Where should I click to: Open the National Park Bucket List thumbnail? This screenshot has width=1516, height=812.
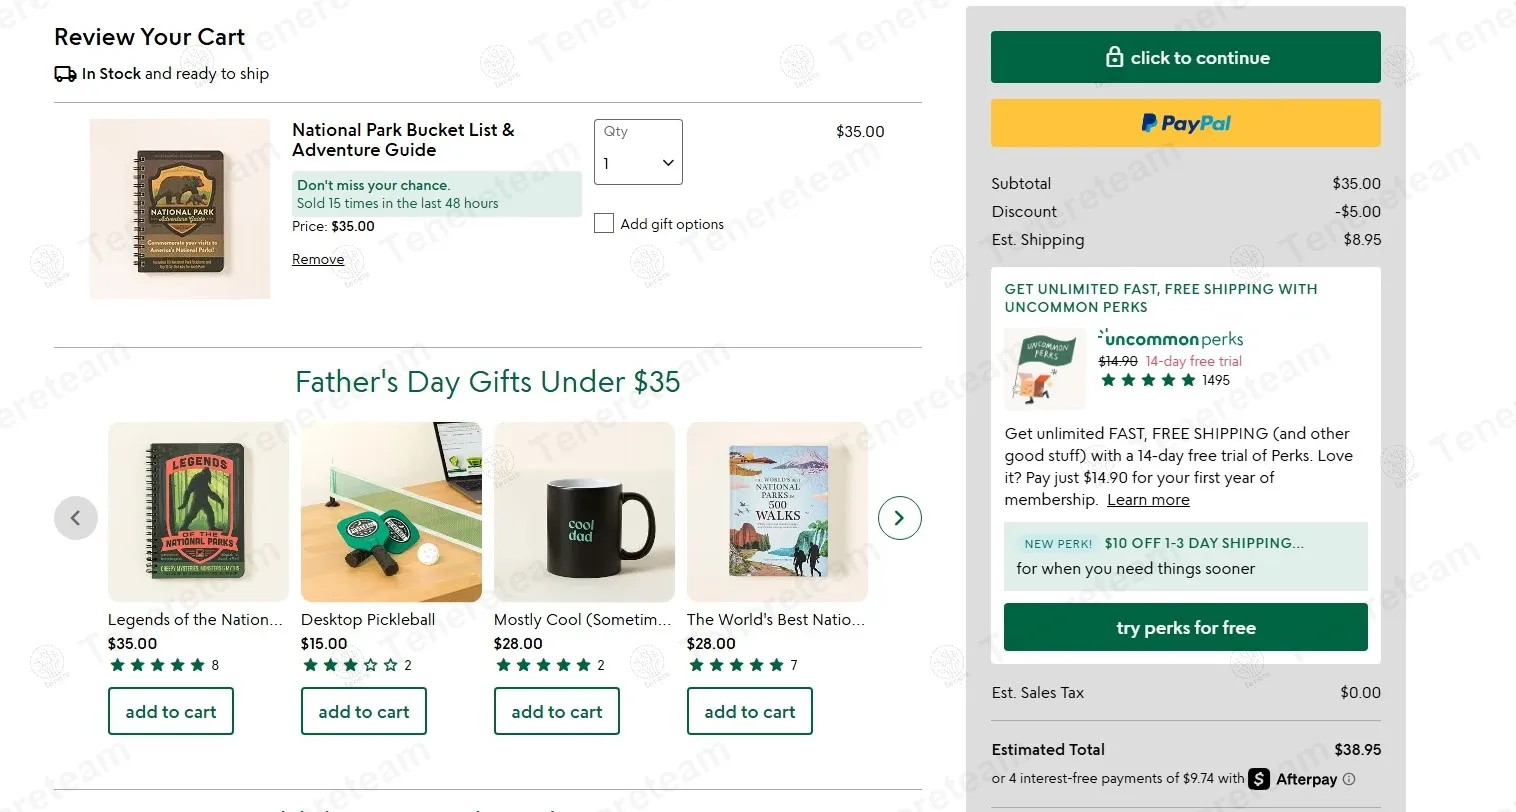click(180, 209)
